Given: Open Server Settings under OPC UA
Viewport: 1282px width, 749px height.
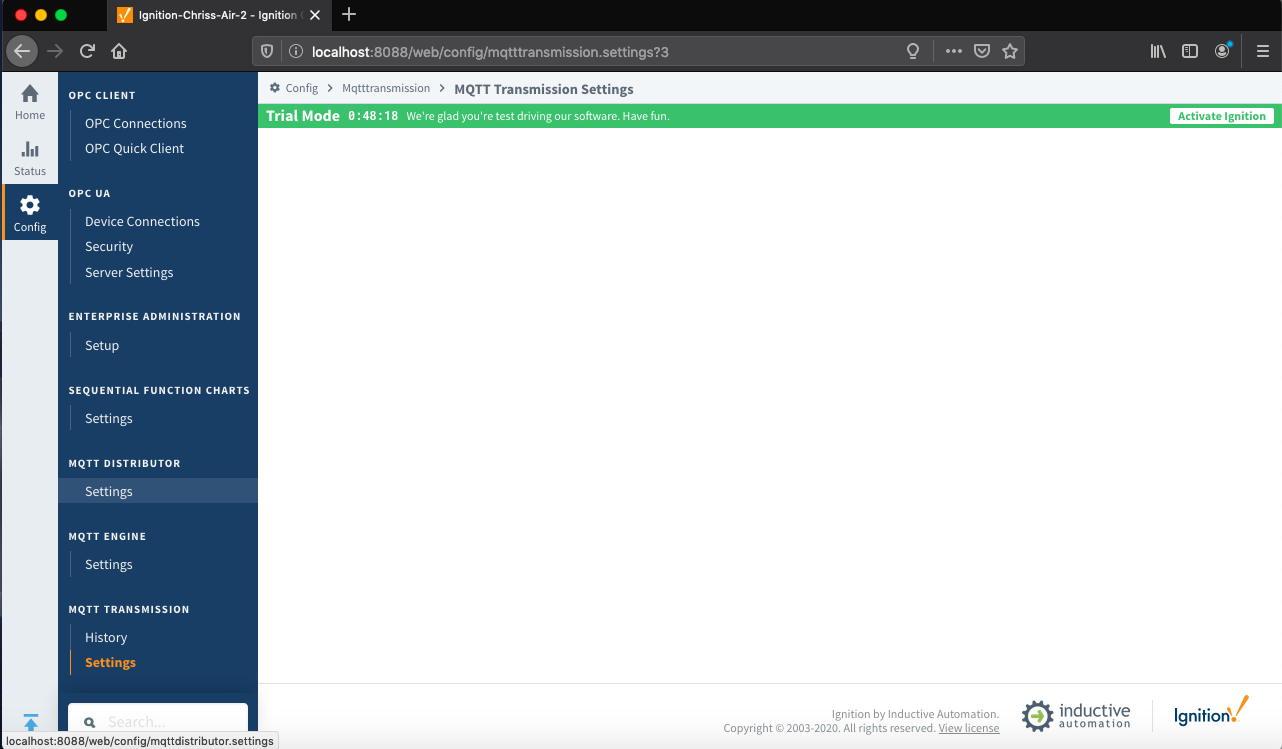Looking at the screenshot, I should click(129, 272).
